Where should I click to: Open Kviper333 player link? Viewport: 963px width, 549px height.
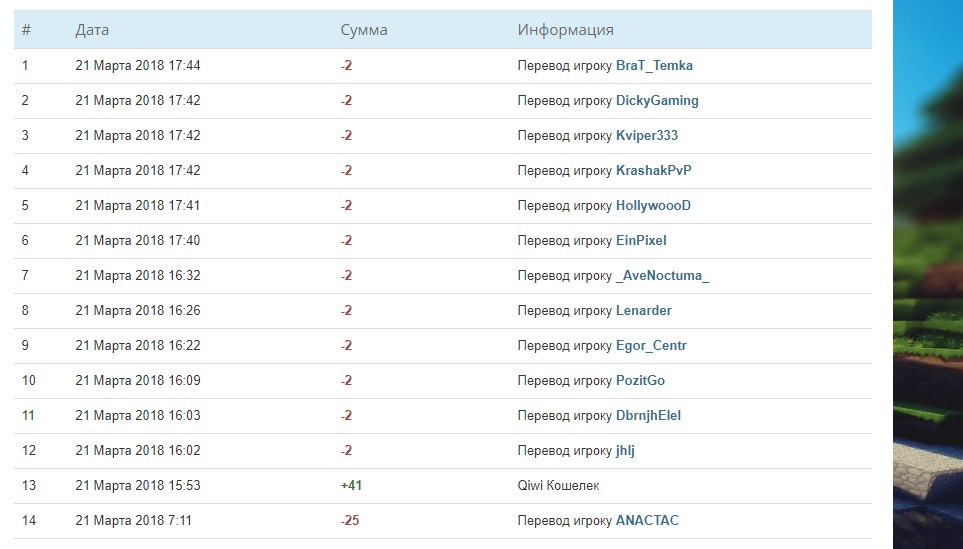coord(647,136)
